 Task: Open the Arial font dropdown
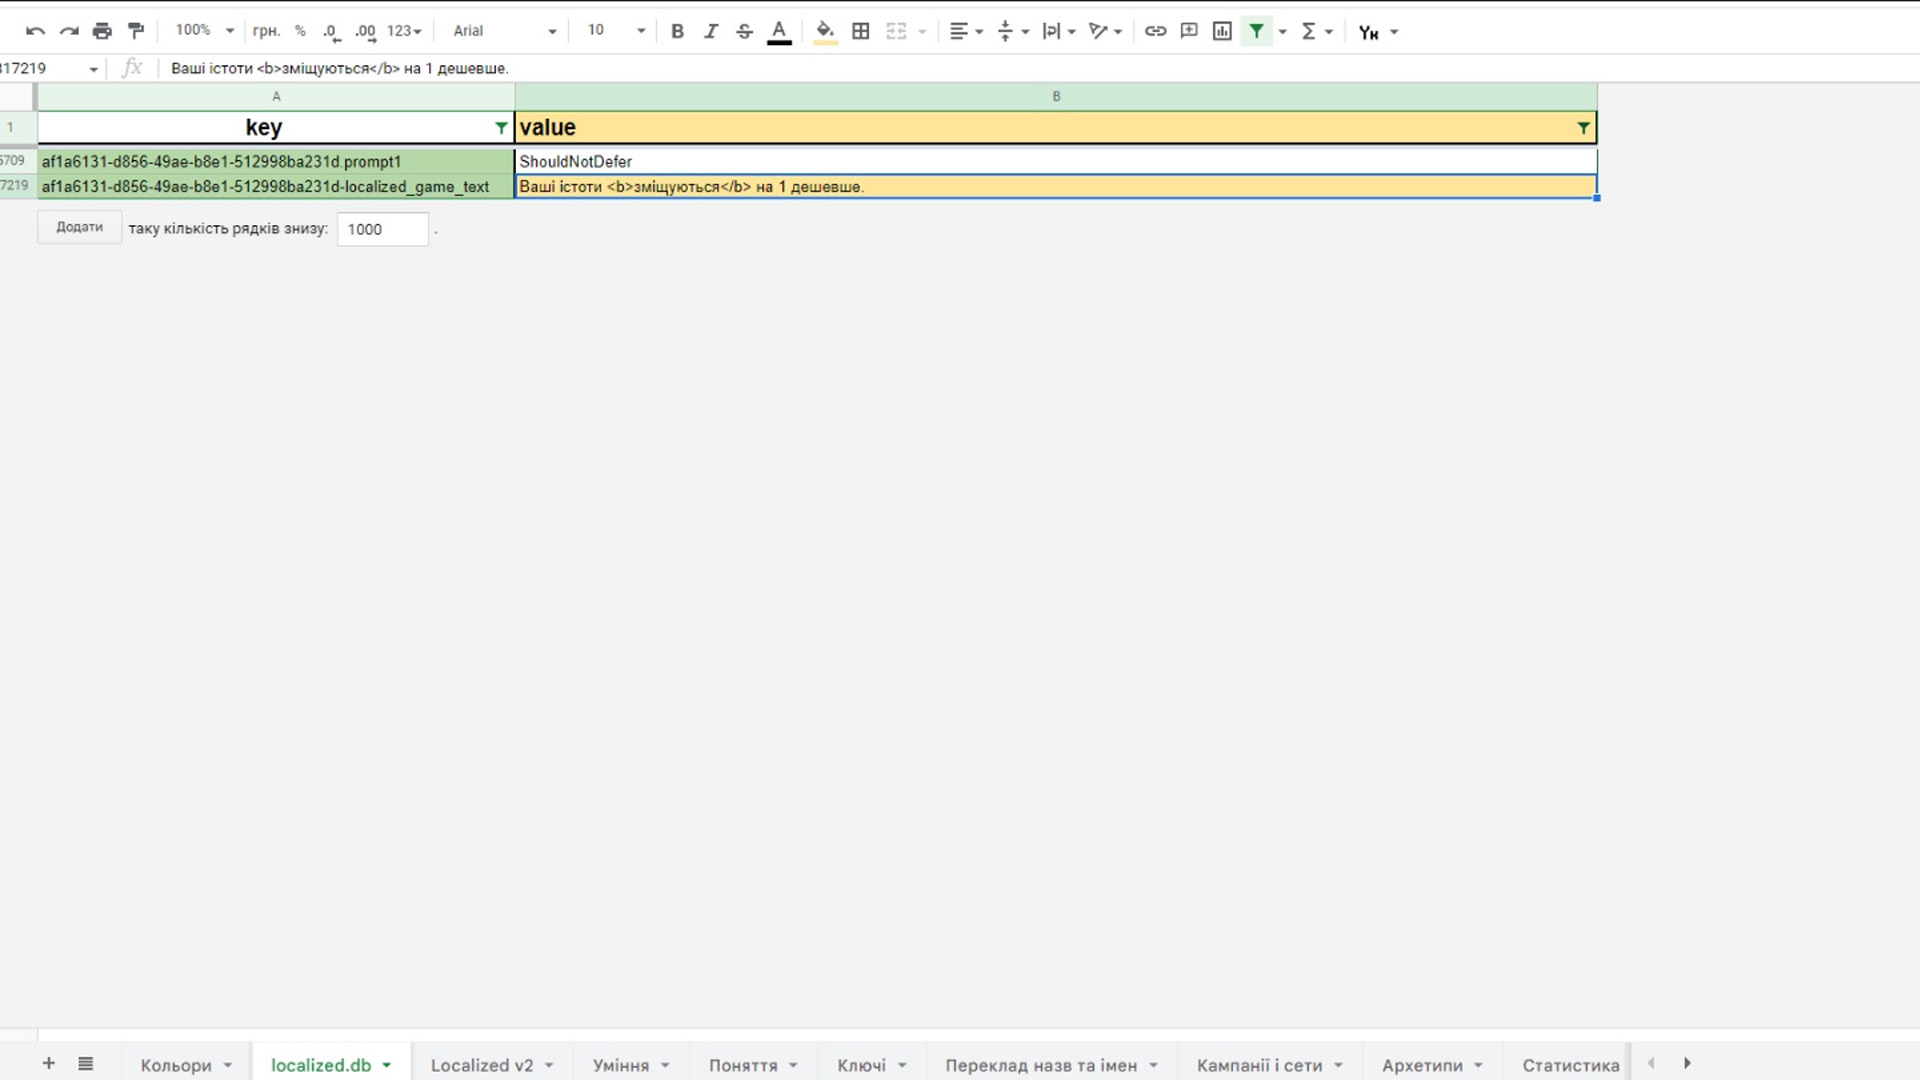pos(504,31)
